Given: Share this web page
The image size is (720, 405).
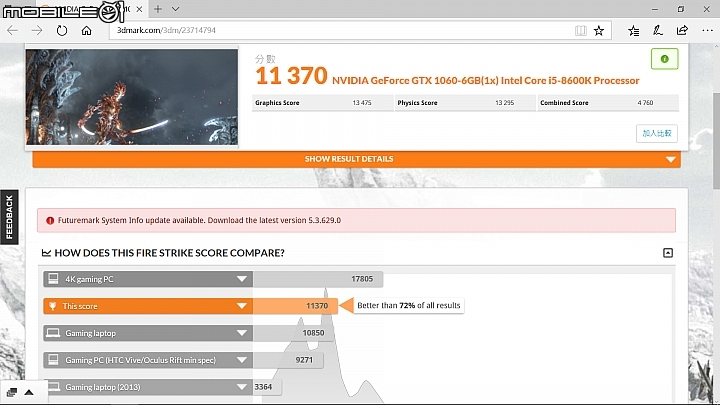Looking at the screenshot, I should pyautogui.click(x=682, y=30).
